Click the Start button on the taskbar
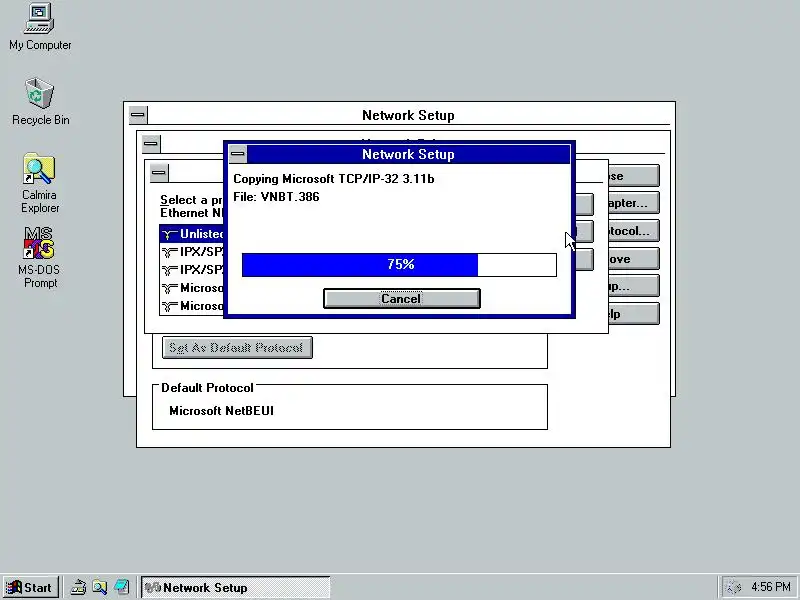 (x=31, y=587)
